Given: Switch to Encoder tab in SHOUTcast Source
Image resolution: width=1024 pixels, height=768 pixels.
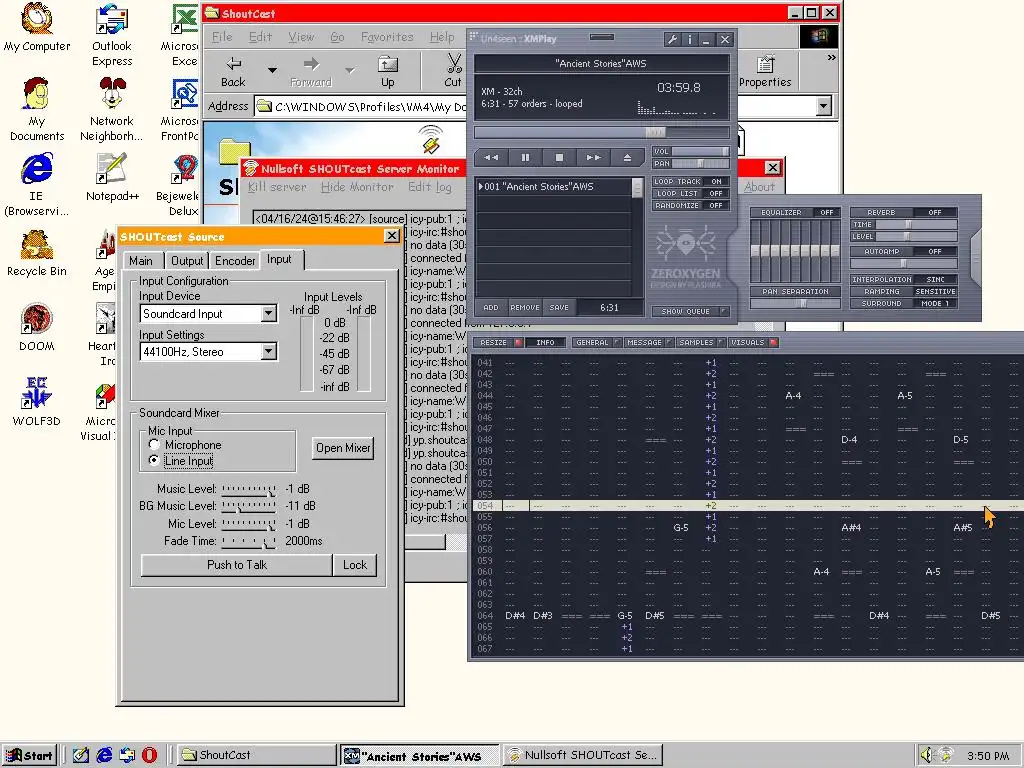Looking at the screenshot, I should coord(235,261).
